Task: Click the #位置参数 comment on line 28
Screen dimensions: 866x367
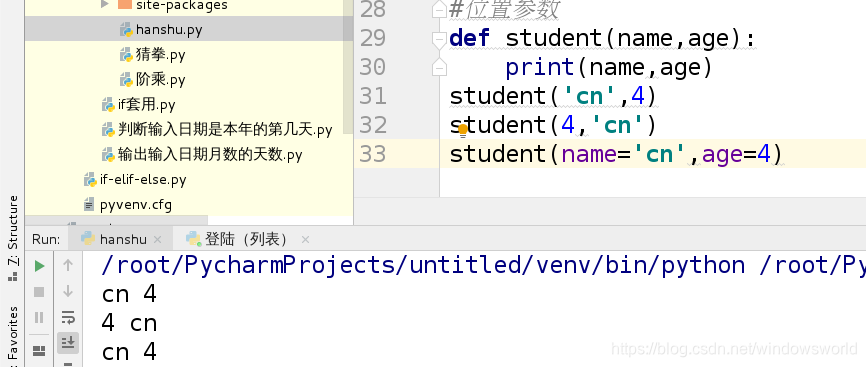Action: point(505,10)
